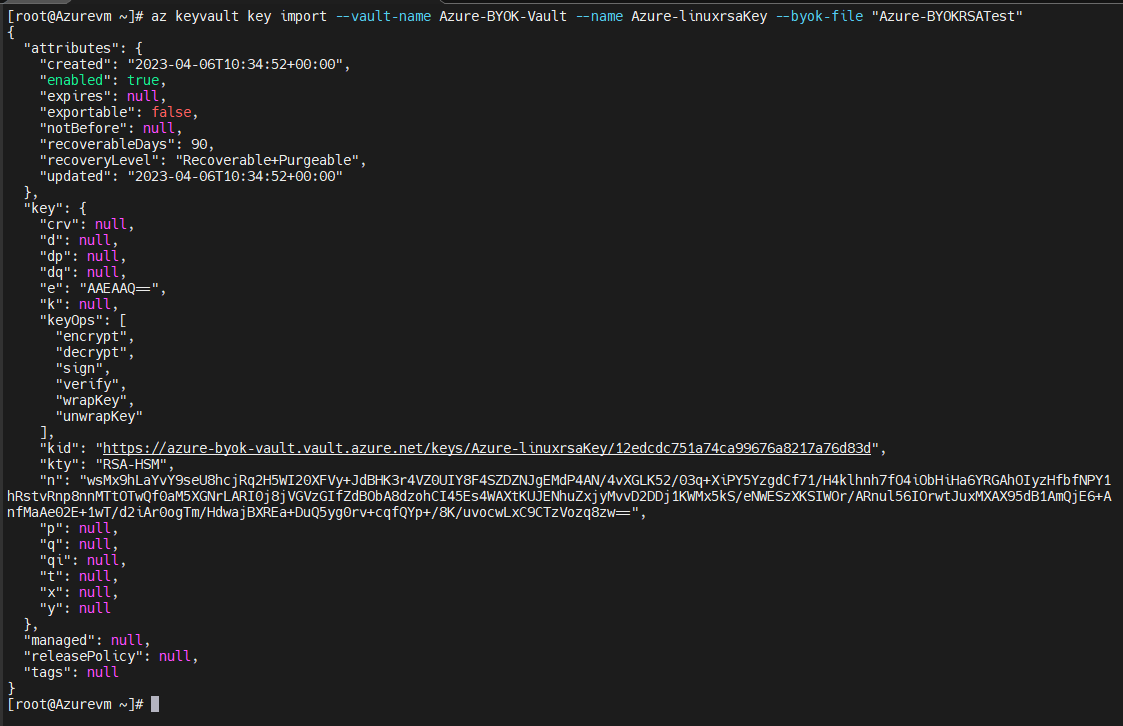Click the "expires" null line
1123x726 pixels.
pyautogui.click(x=102, y=96)
